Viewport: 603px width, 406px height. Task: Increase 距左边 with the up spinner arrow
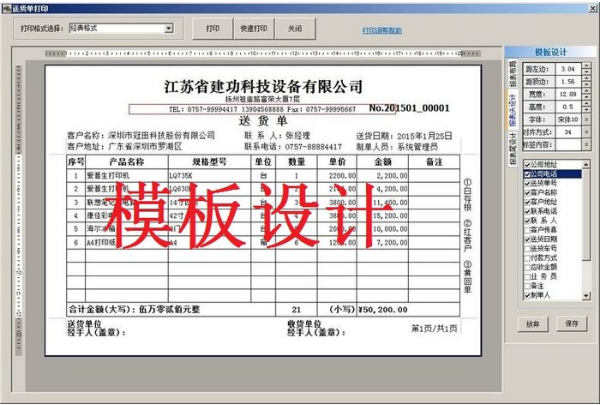pyautogui.click(x=586, y=66)
